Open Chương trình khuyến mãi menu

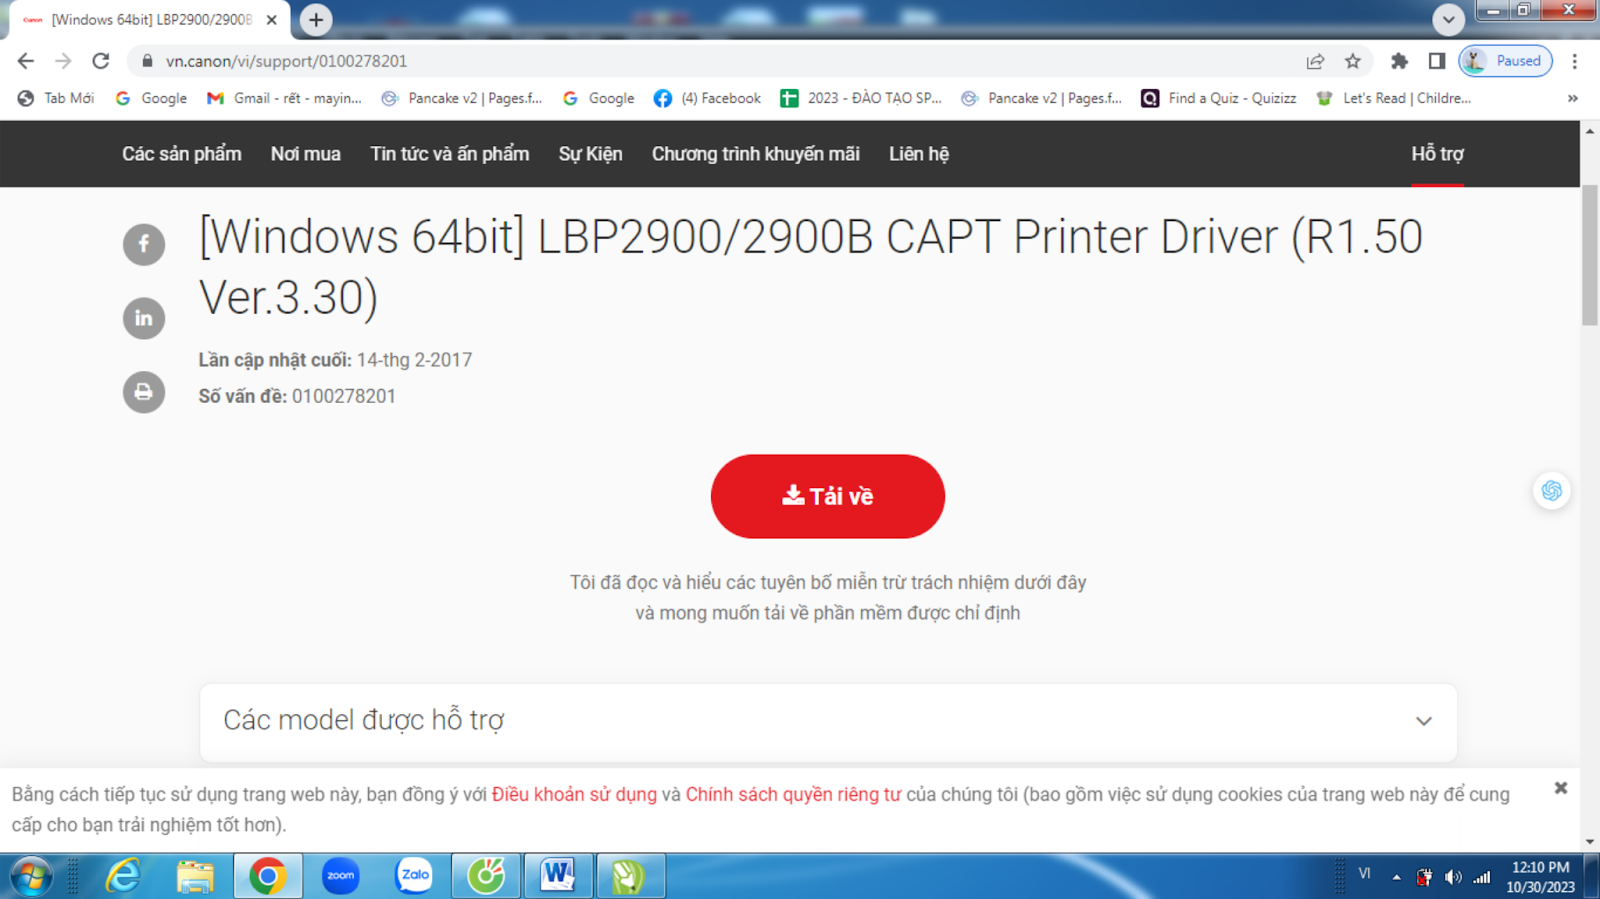[x=756, y=154]
